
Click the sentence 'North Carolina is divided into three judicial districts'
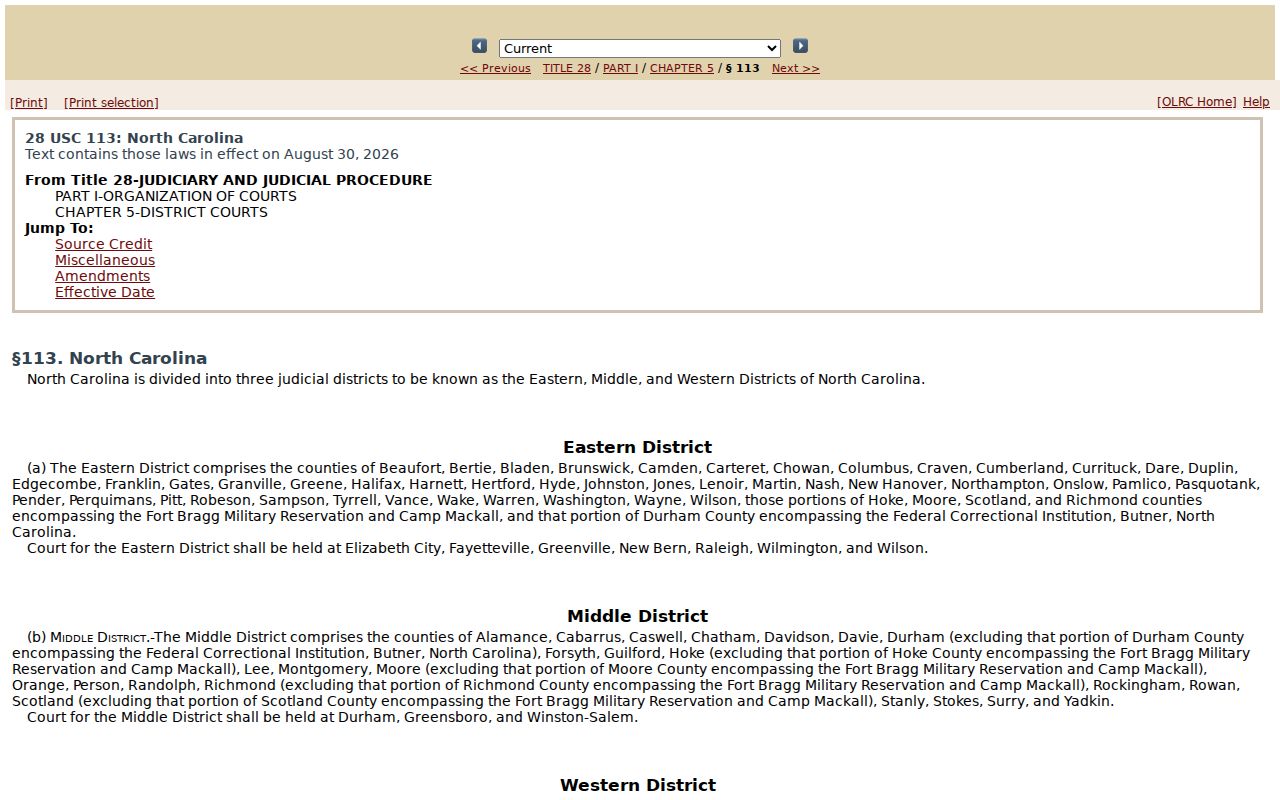476,379
